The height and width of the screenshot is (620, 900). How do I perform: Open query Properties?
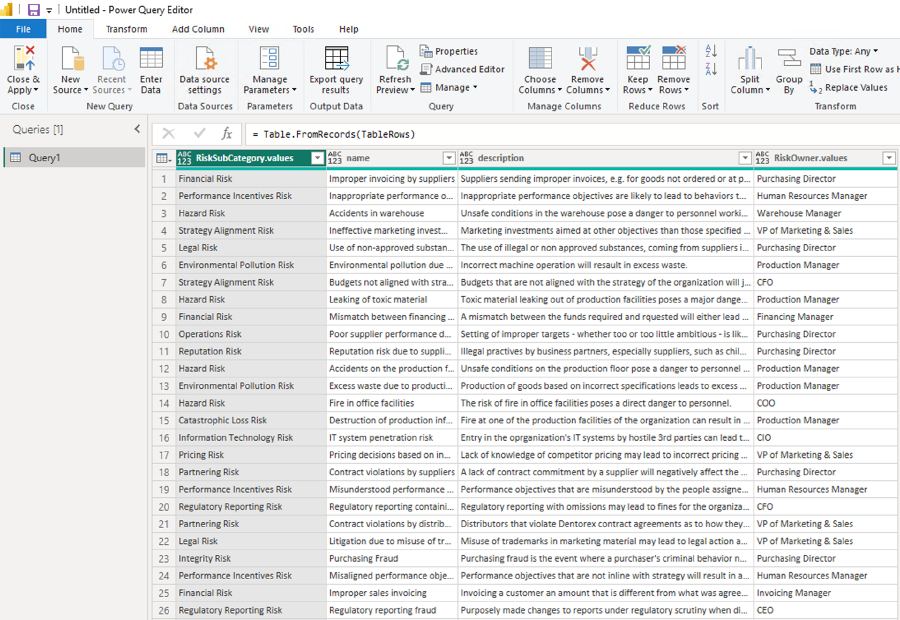pos(449,51)
